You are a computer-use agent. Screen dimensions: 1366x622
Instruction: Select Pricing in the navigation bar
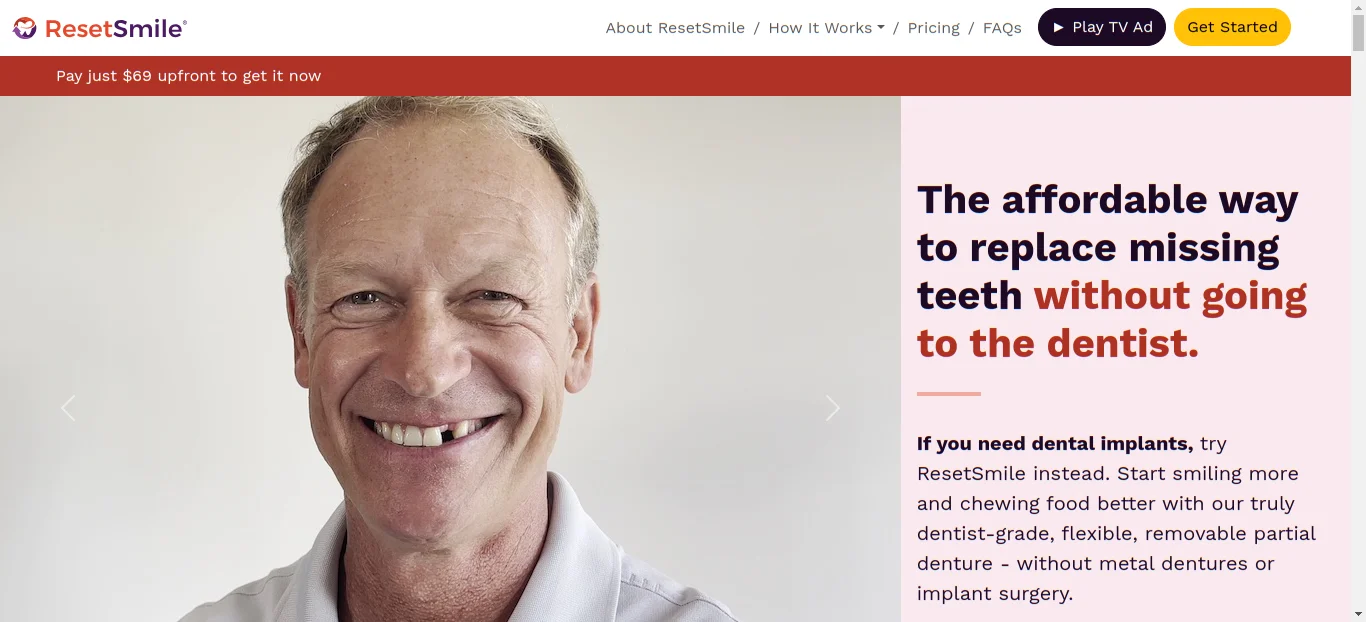pyautogui.click(x=933, y=28)
